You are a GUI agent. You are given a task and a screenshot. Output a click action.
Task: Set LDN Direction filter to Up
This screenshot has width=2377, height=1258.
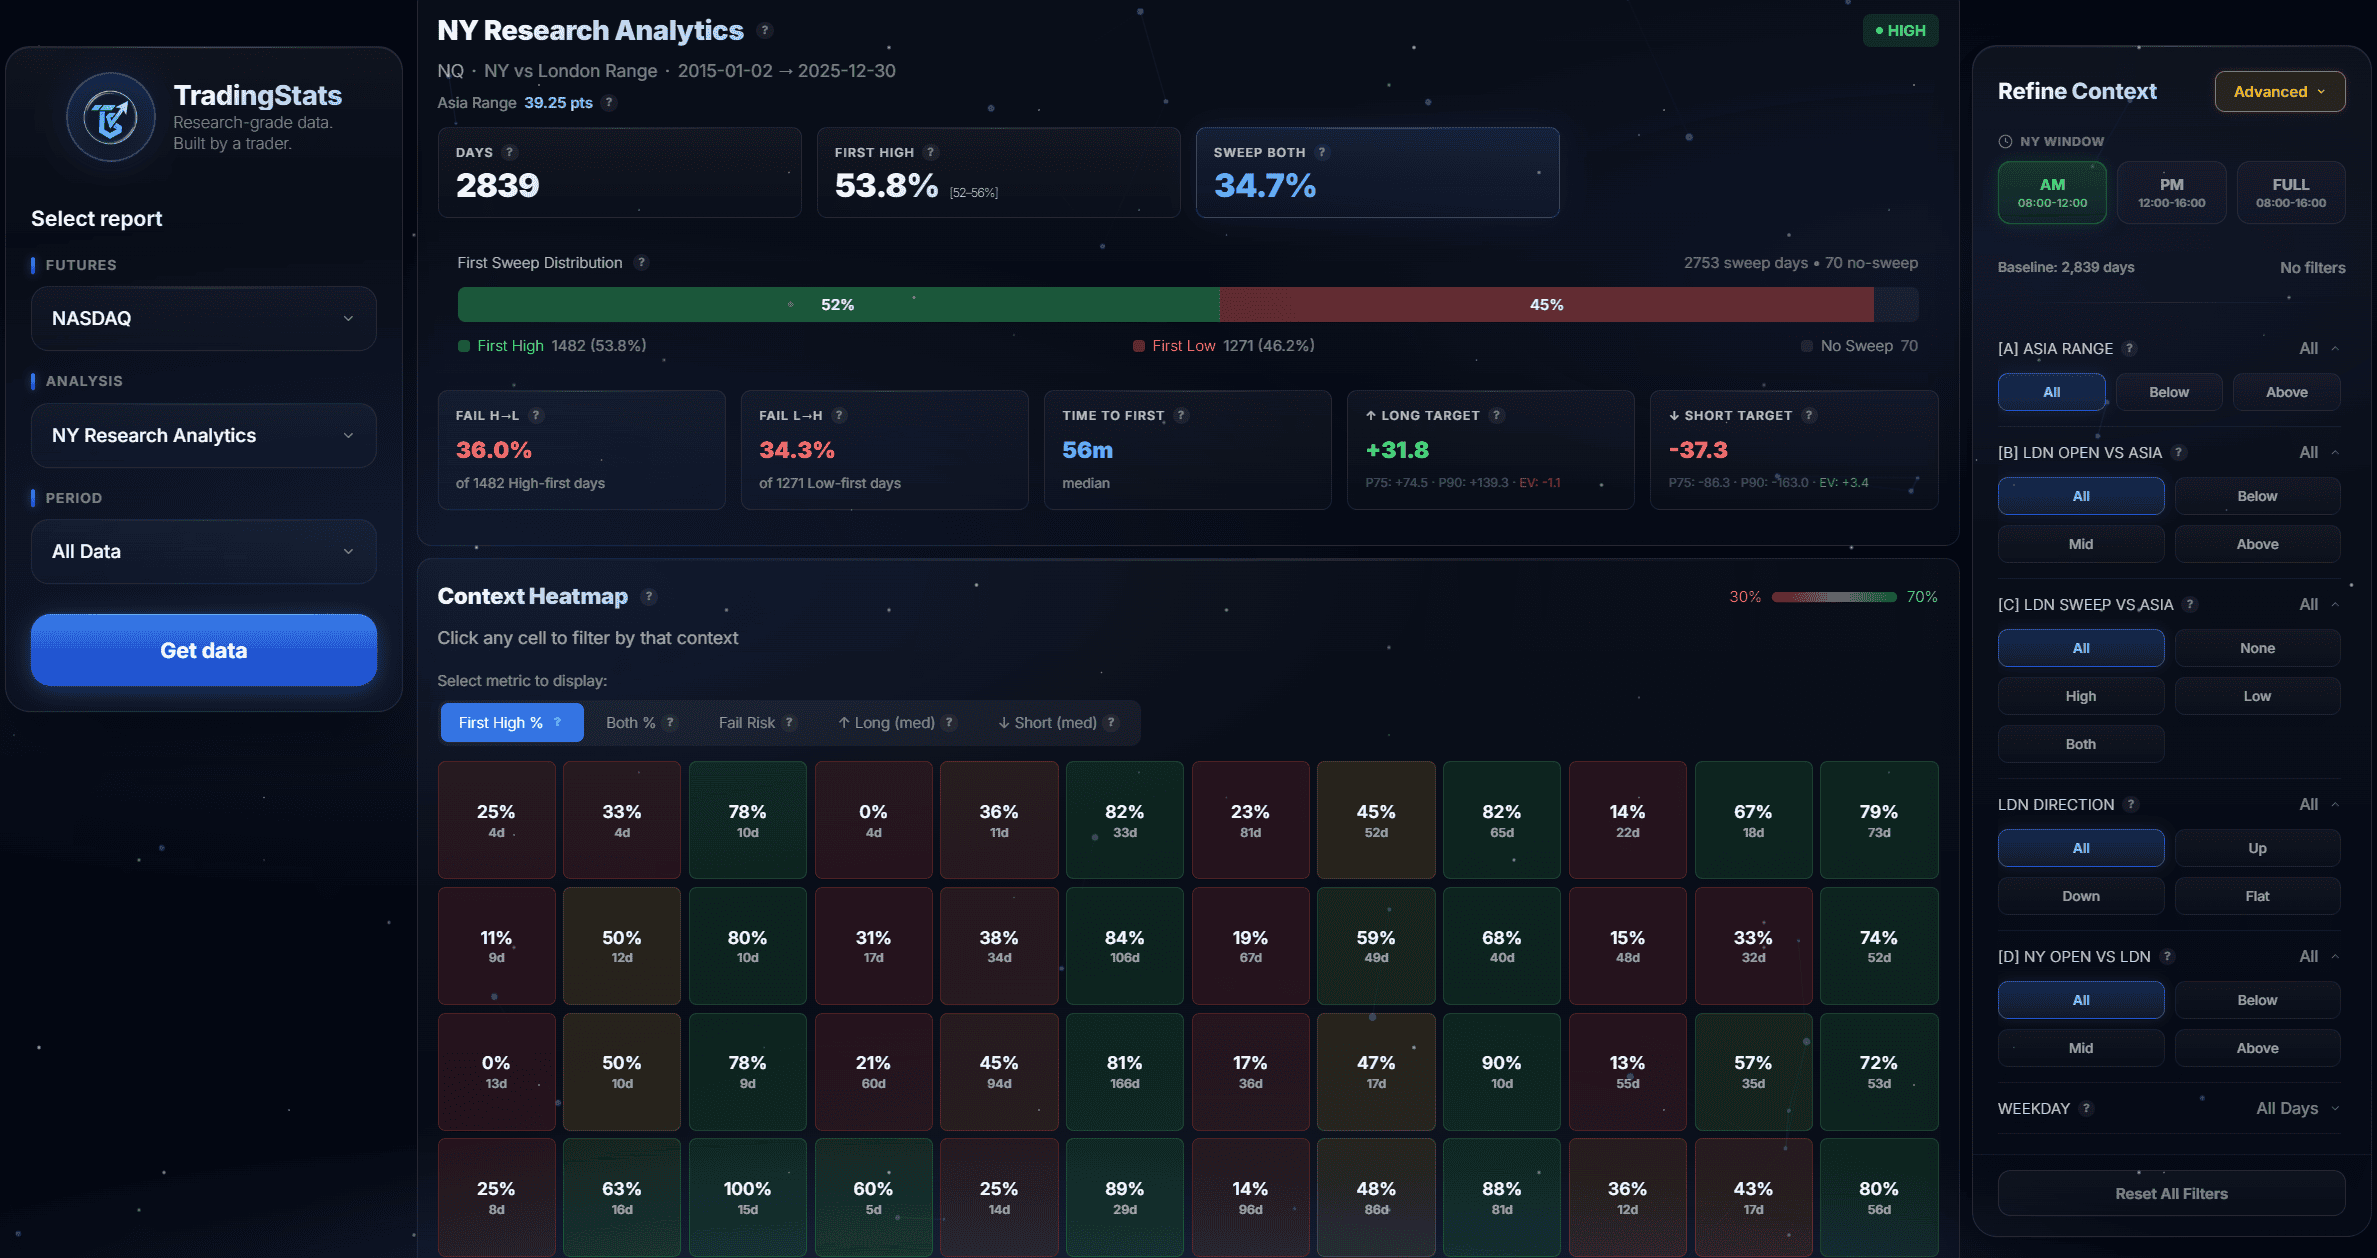pyautogui.click(x=2257, y=848)
